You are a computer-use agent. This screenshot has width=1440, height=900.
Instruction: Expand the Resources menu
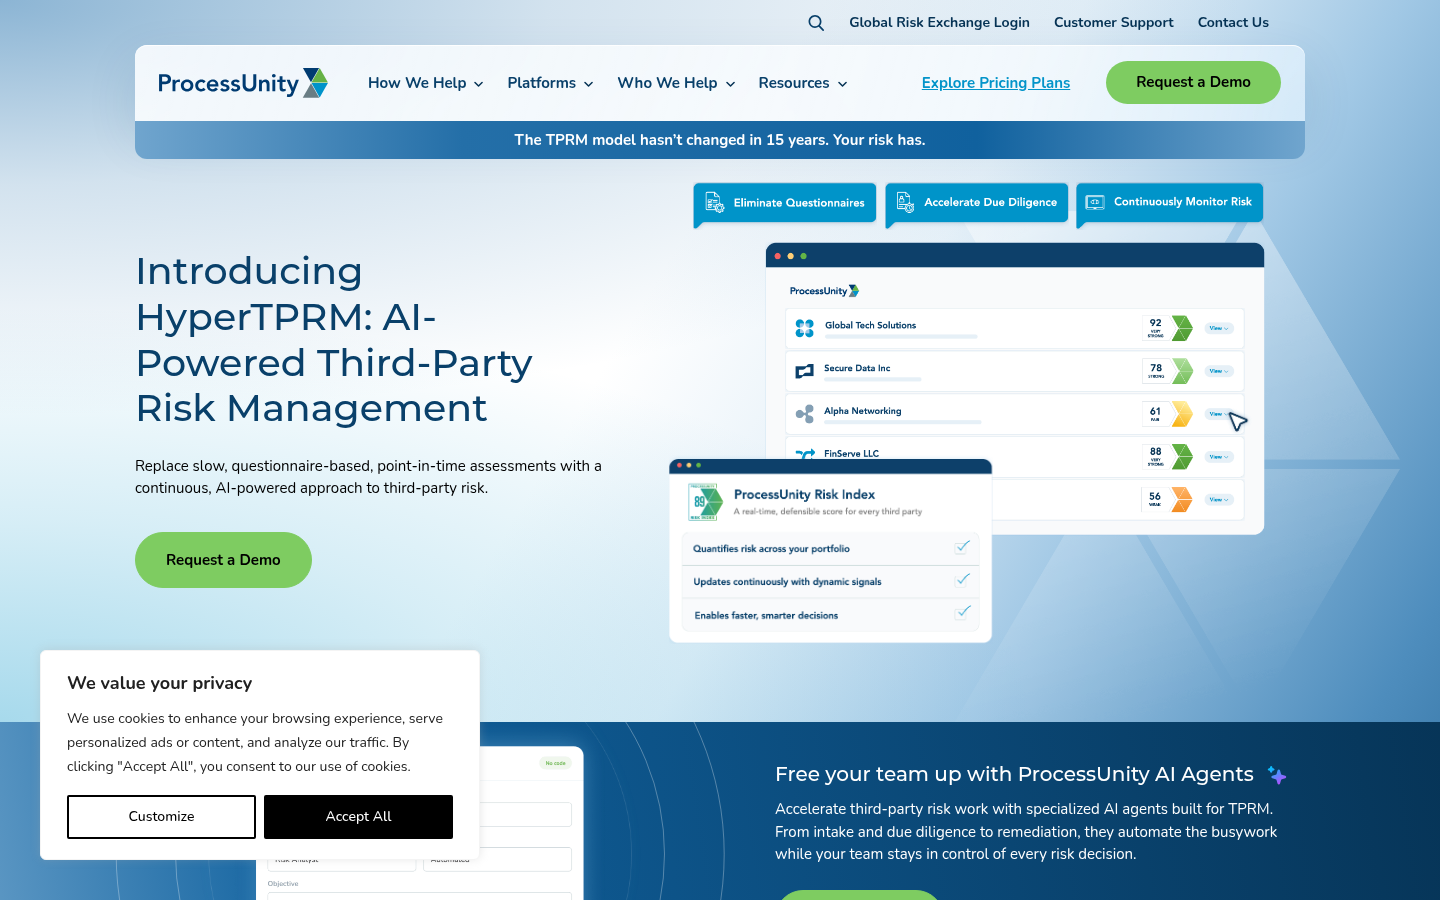(x=803, y=83)
